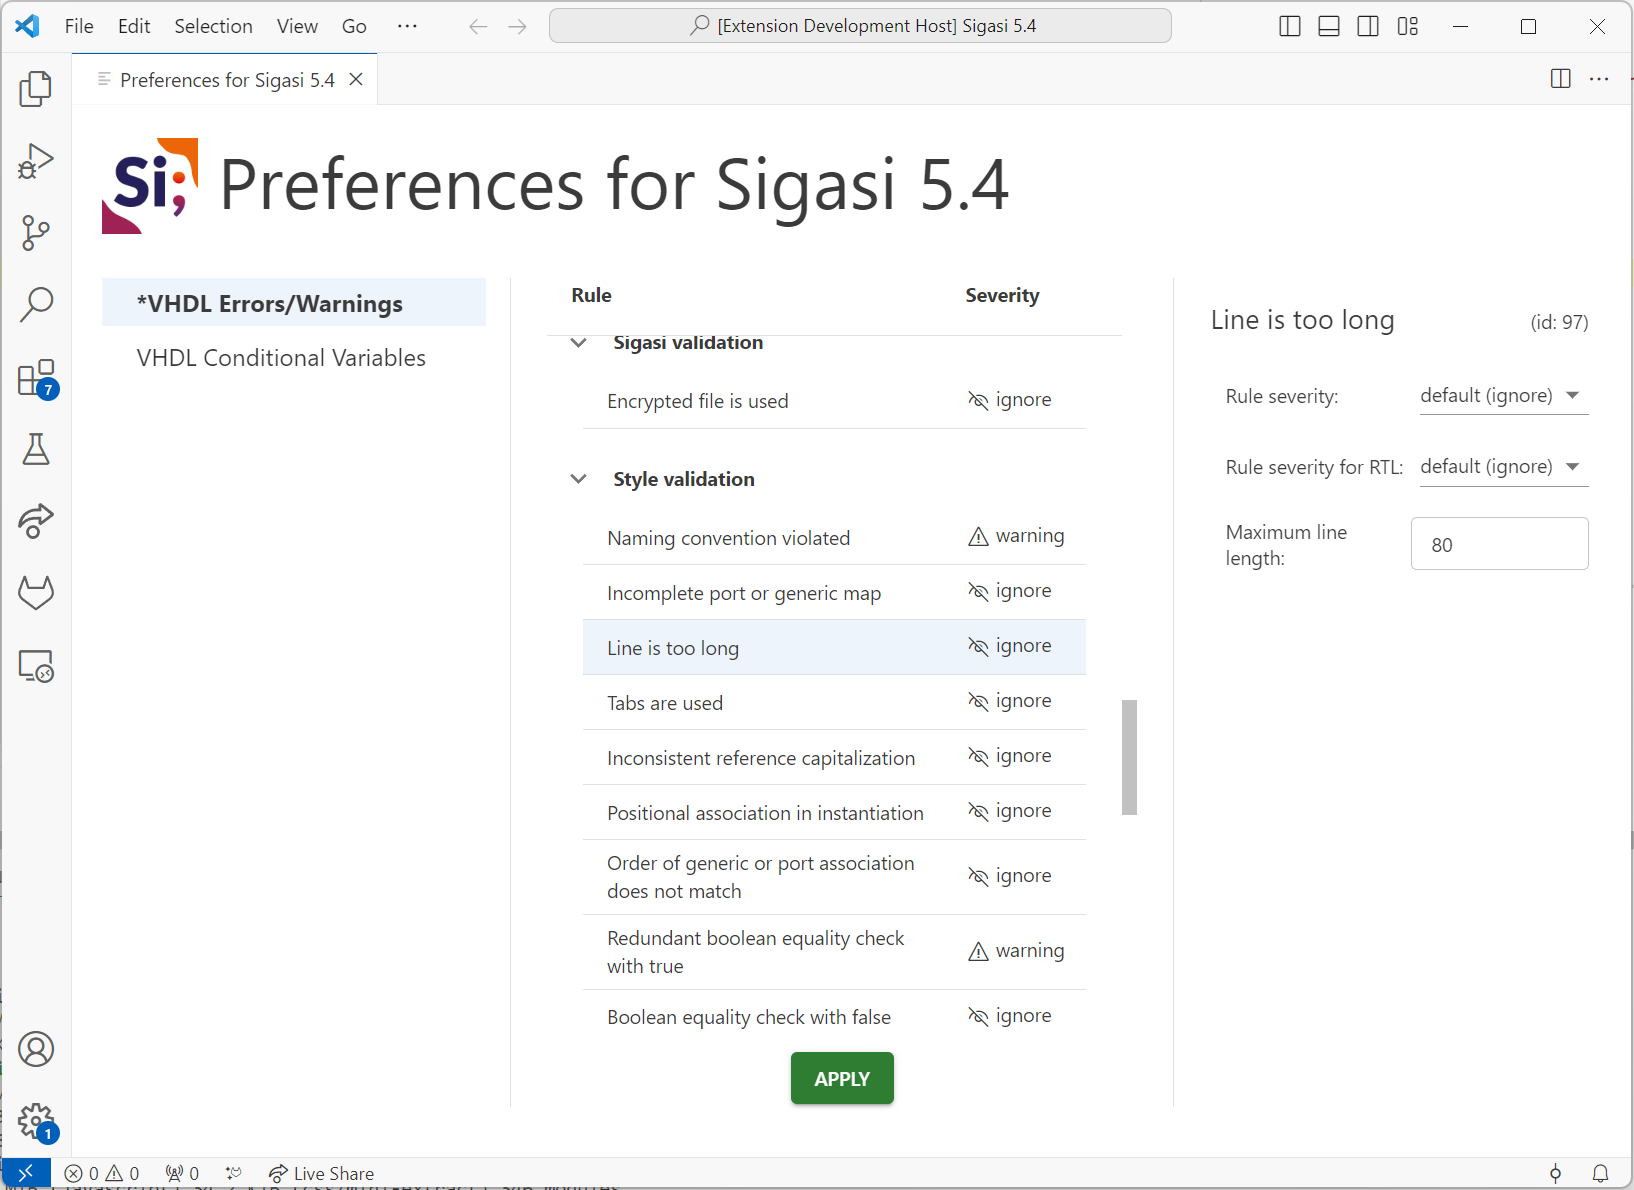Viewport: 1634px width, 1190px height.
Task: Open editor More Actions ellipsis
Action: (x=1599, y=79)
